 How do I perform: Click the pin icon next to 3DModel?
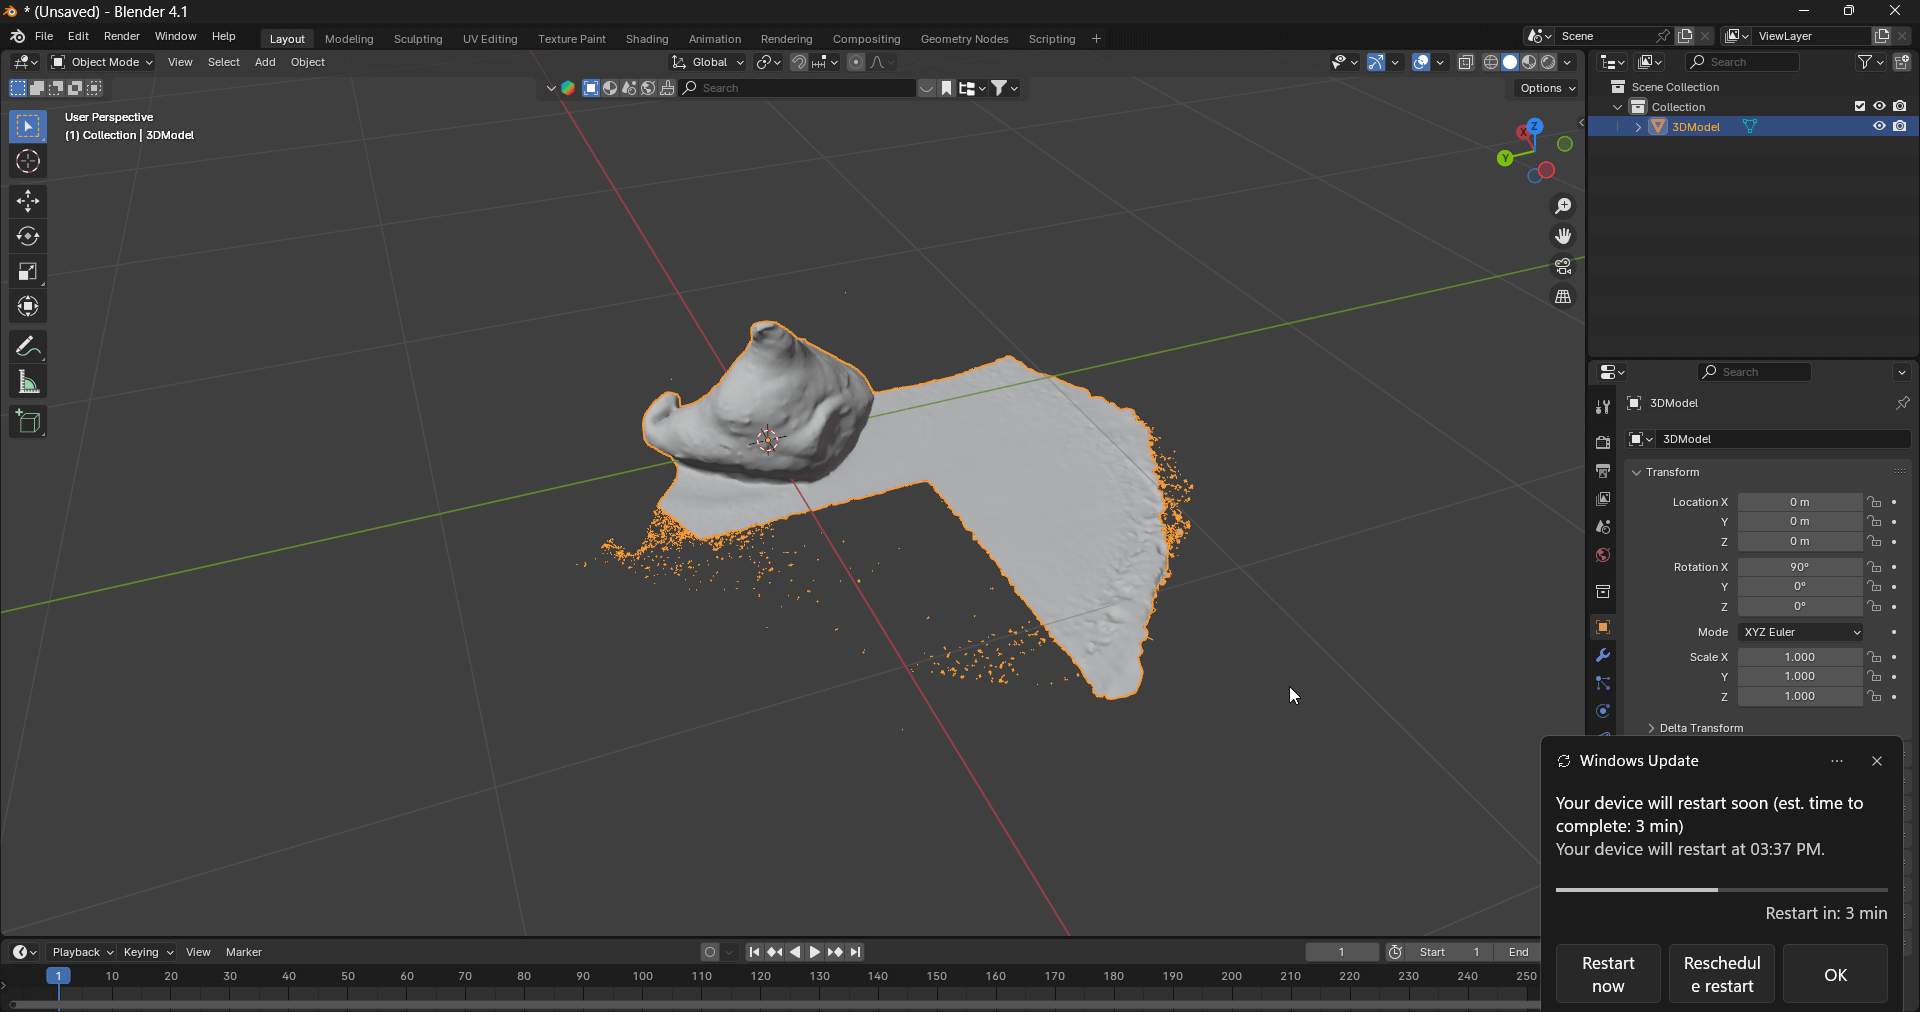tap(1902, 403)
